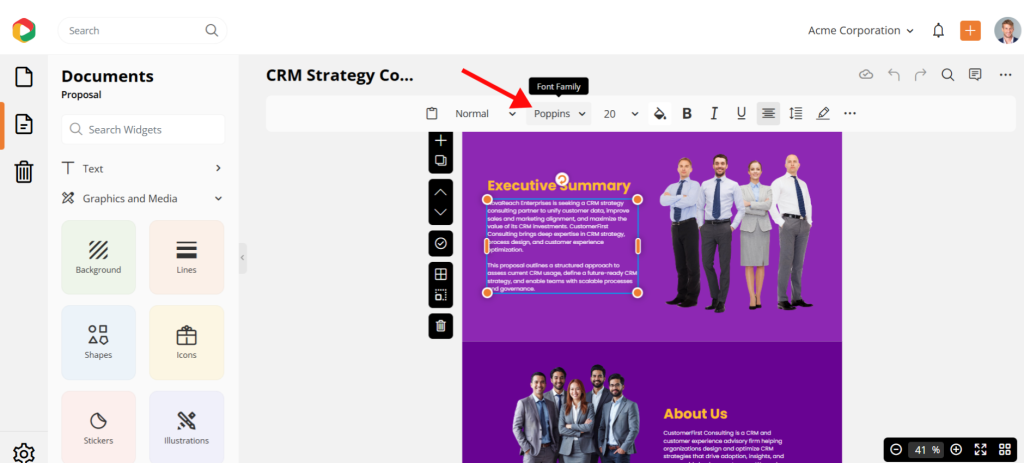
Task: Click the add section plus icon
Action: [441, 140]
